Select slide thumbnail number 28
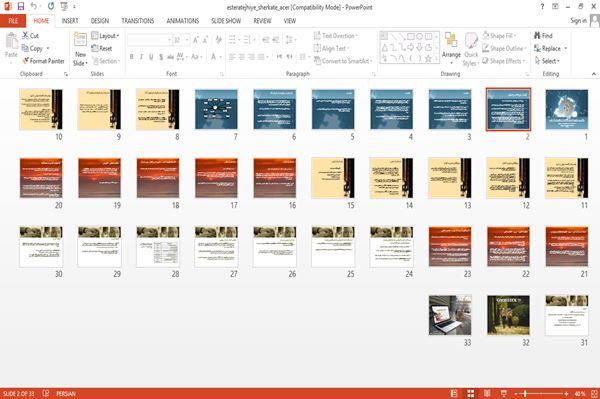Screen dimensions: 600x399 [x=158, y=246]
